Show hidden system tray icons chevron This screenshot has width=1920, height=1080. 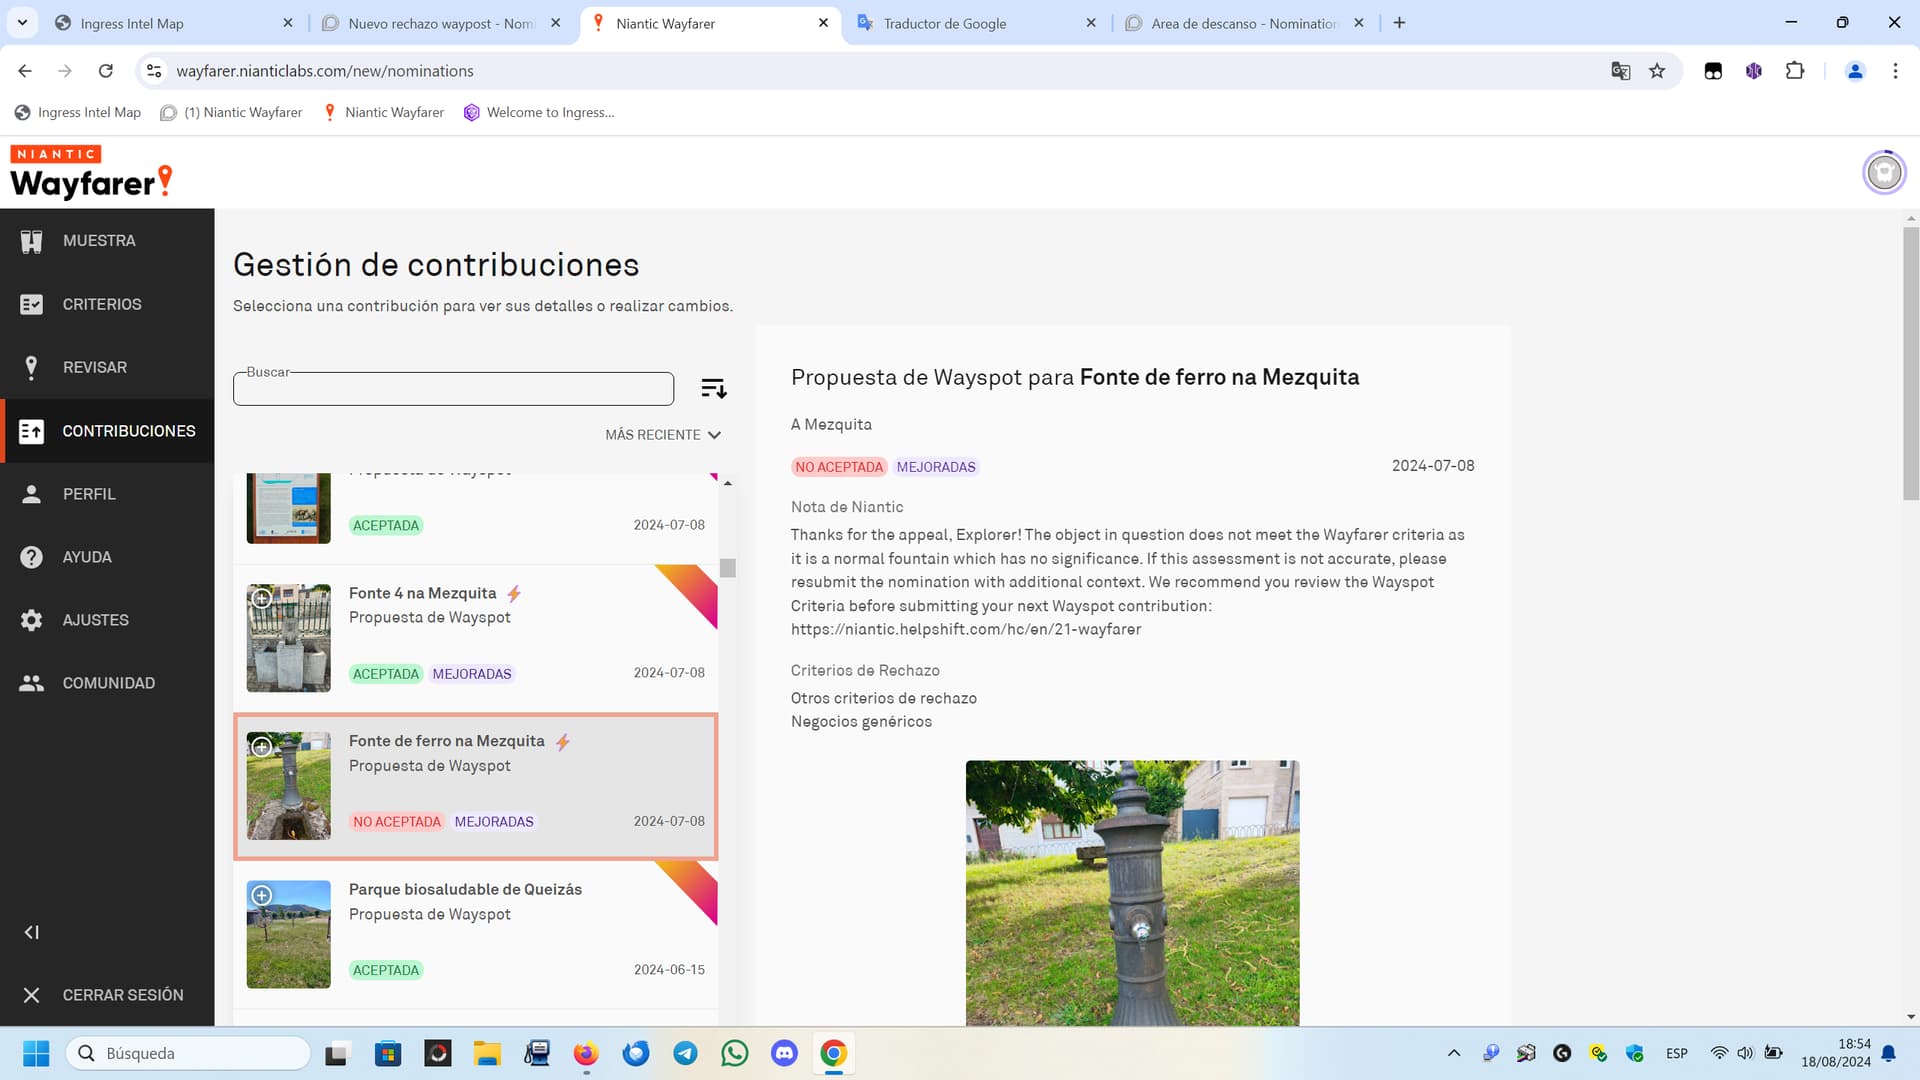coord(1454,1053)
